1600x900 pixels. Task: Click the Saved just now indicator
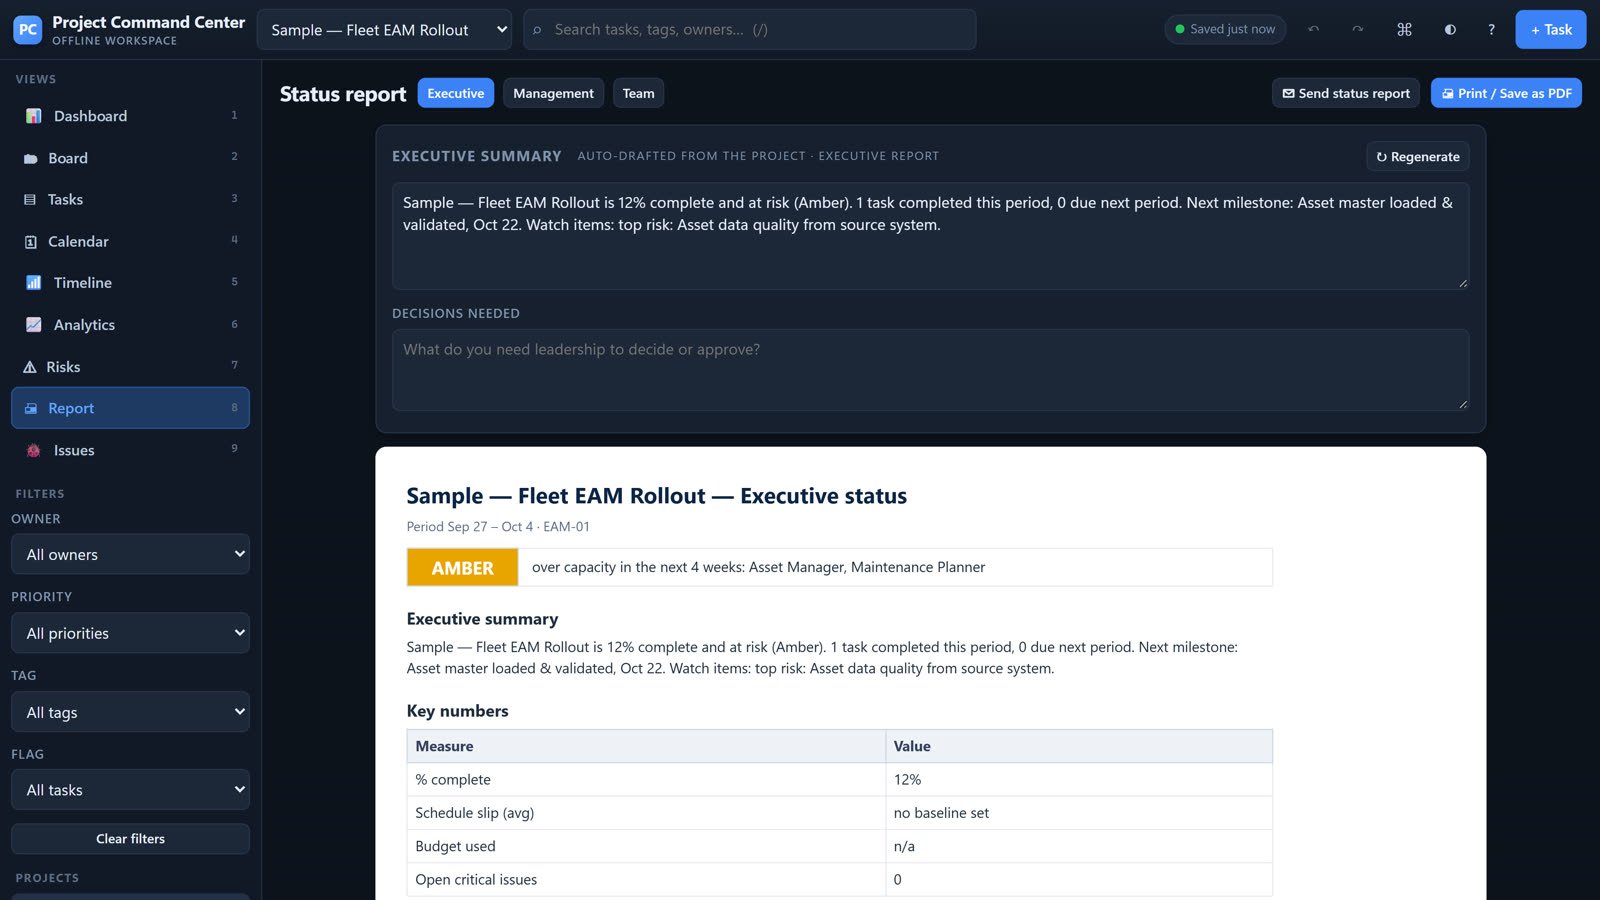click(x=1225, y=30)
